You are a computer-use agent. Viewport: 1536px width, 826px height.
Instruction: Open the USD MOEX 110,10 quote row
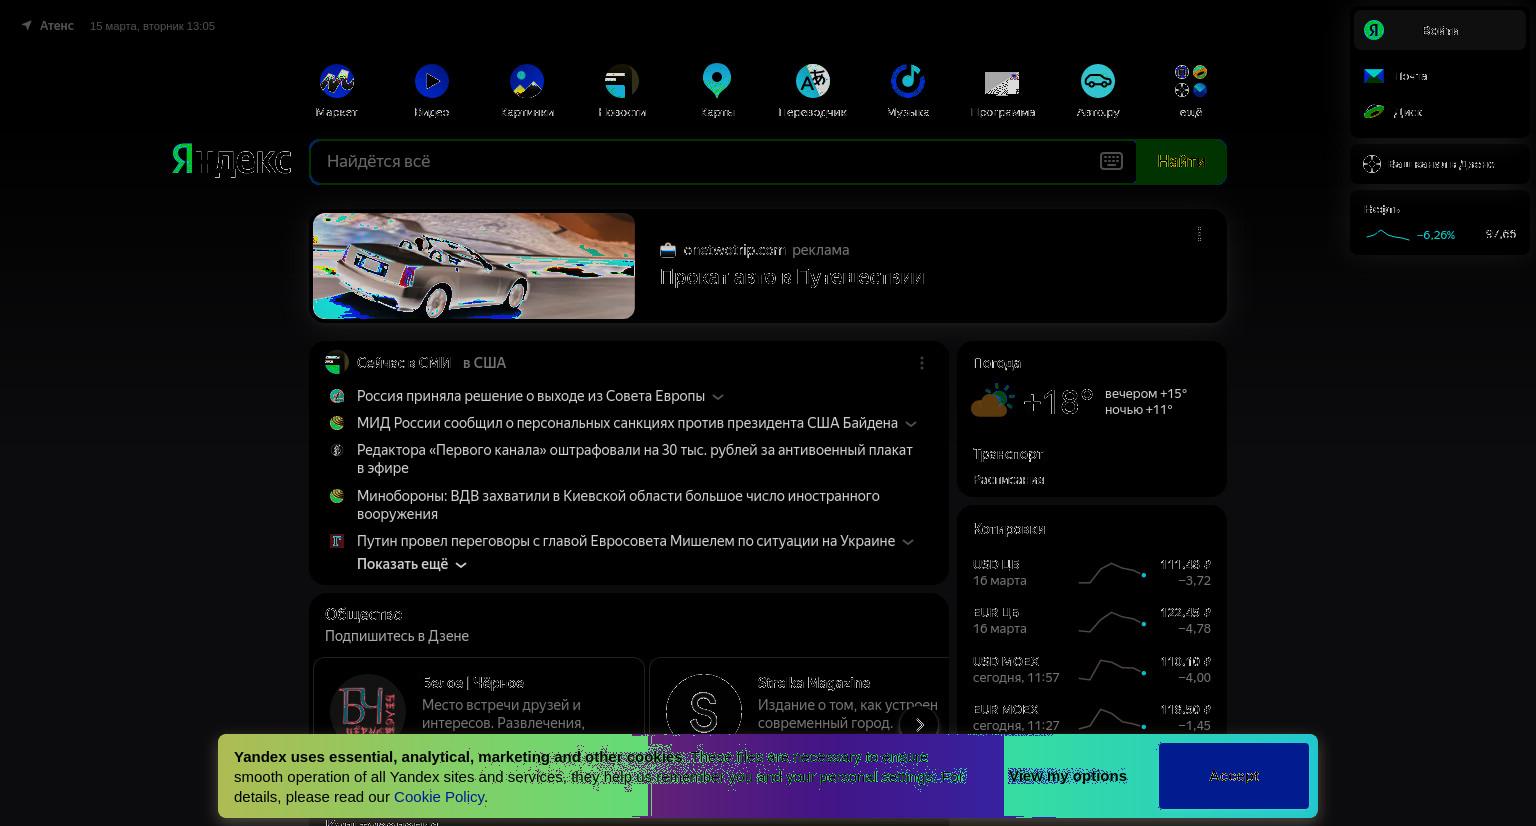pyautogui.click(x=1092, y=669)
